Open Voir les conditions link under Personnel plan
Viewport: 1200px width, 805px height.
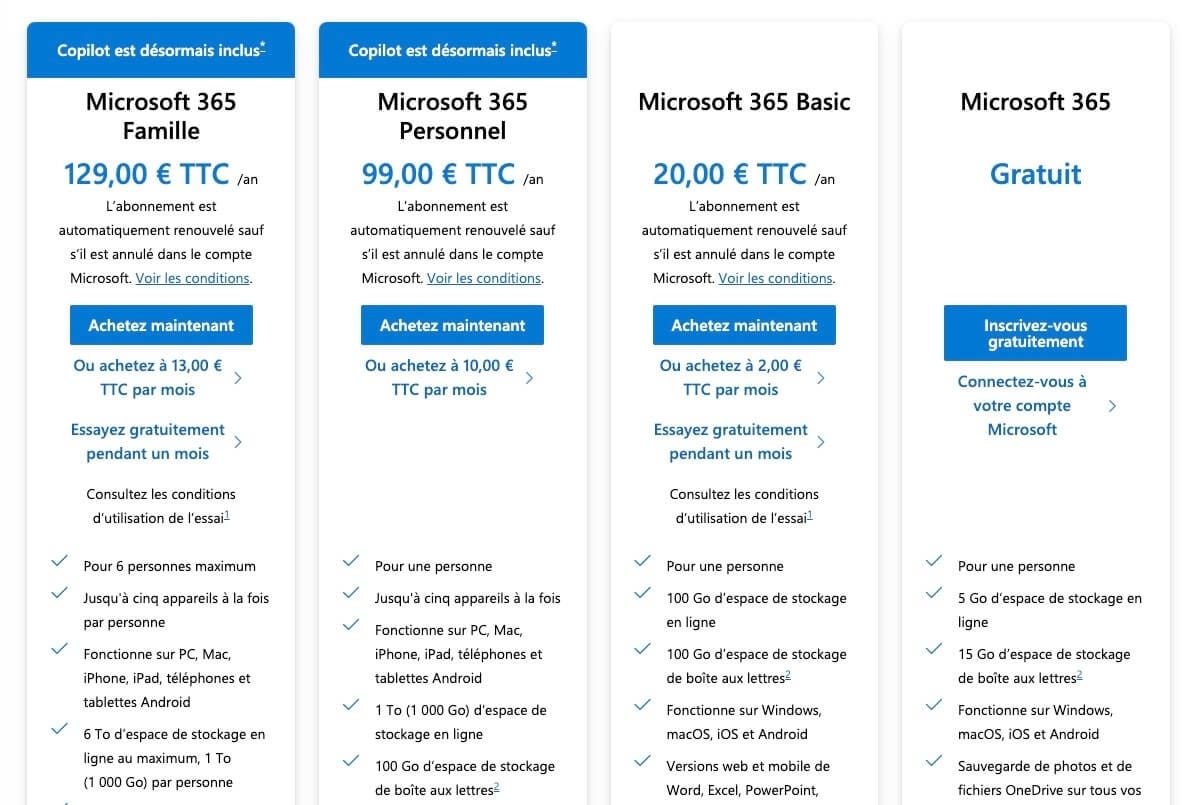tap(484, 278)
